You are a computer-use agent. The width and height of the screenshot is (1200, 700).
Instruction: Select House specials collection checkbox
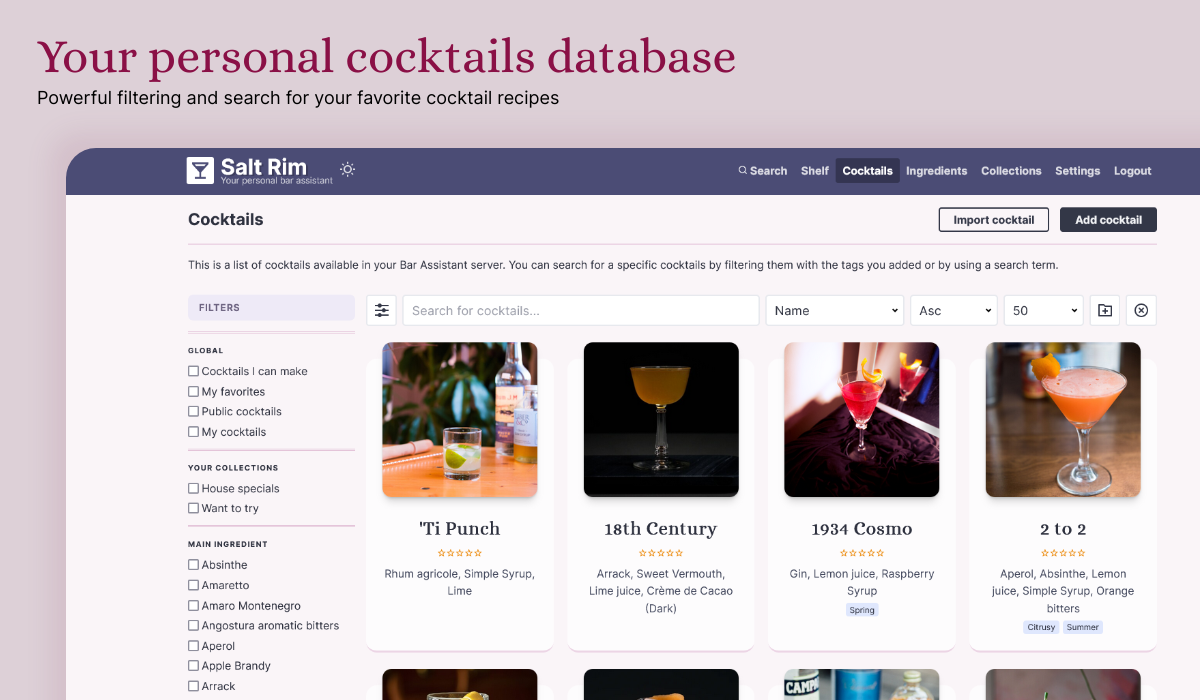point(194,489)
